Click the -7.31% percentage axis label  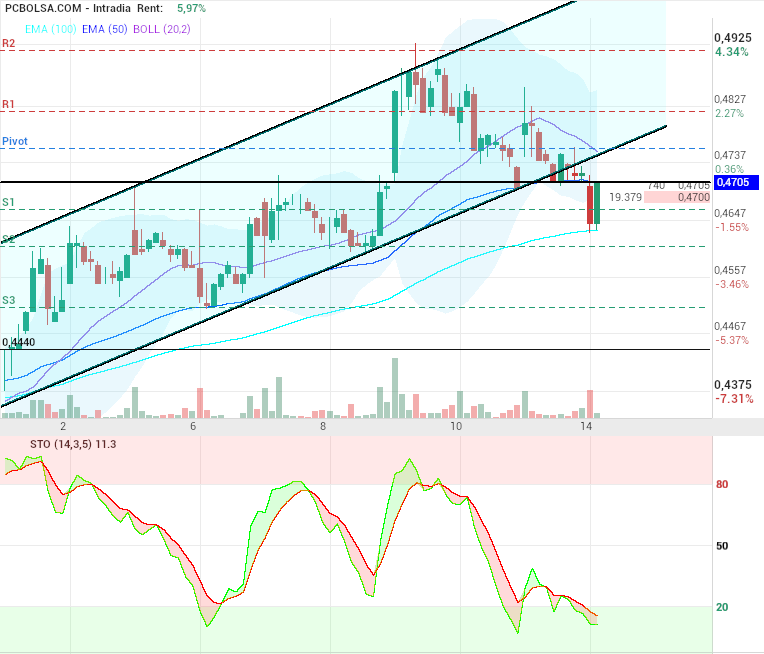[x=733, y=399]
